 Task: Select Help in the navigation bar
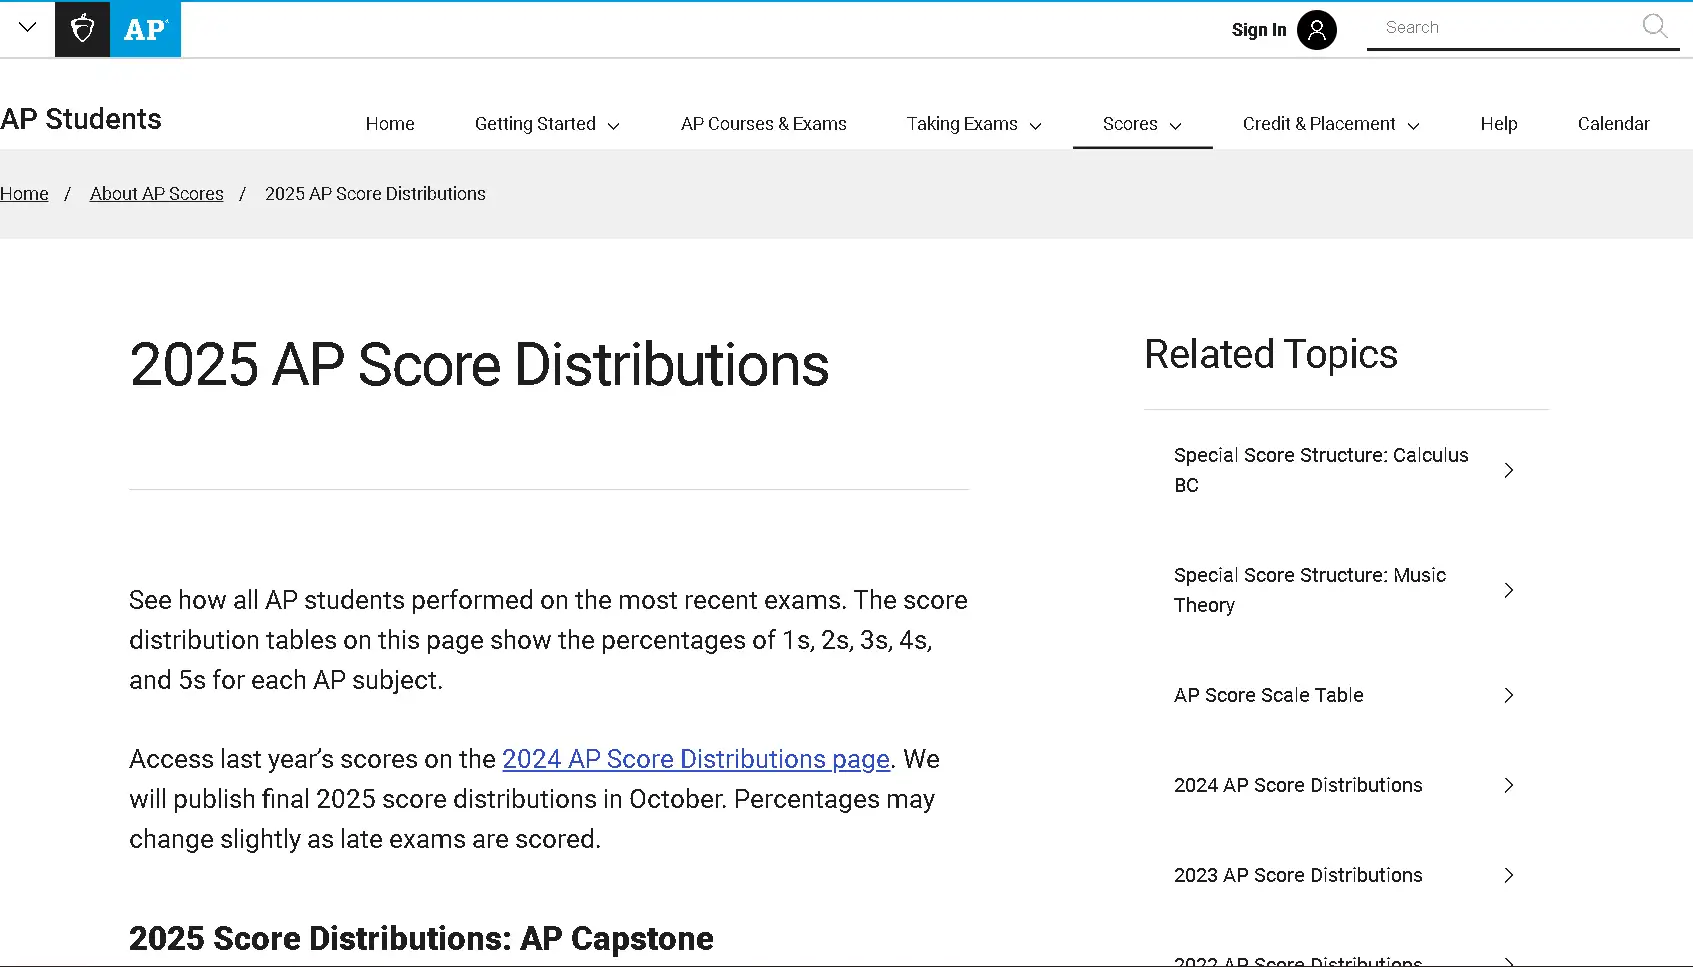1498,124
